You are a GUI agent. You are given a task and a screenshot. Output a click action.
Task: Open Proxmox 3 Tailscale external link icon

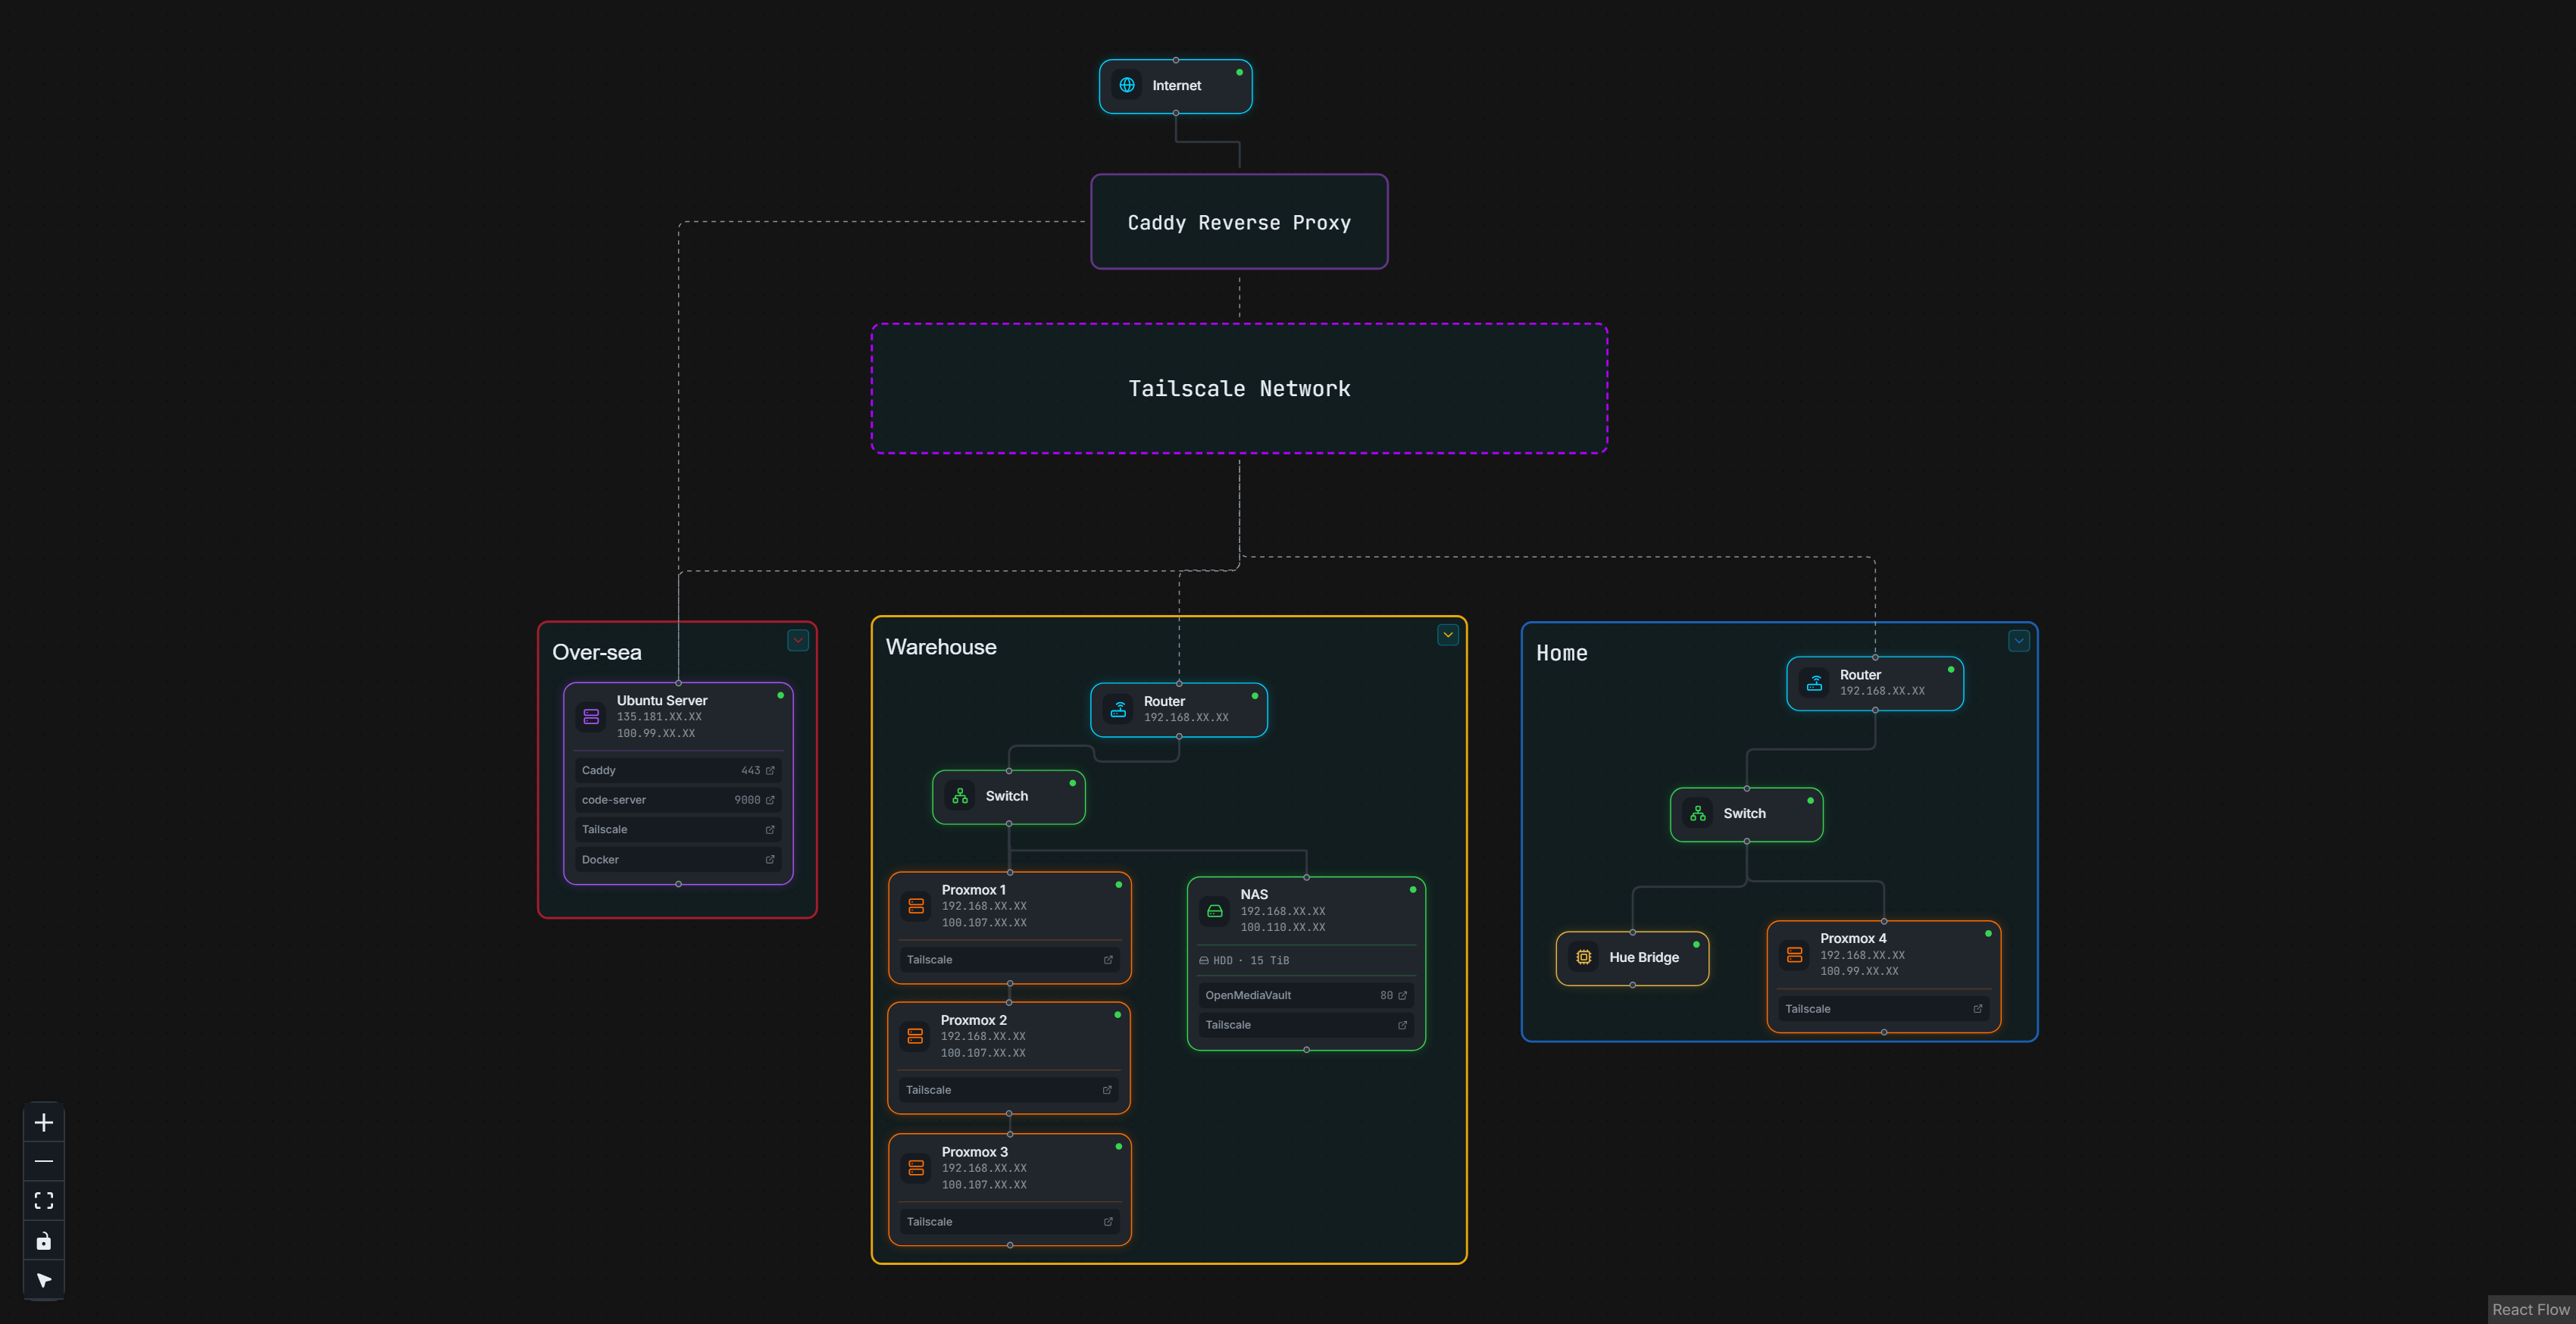[1108, 1222]
